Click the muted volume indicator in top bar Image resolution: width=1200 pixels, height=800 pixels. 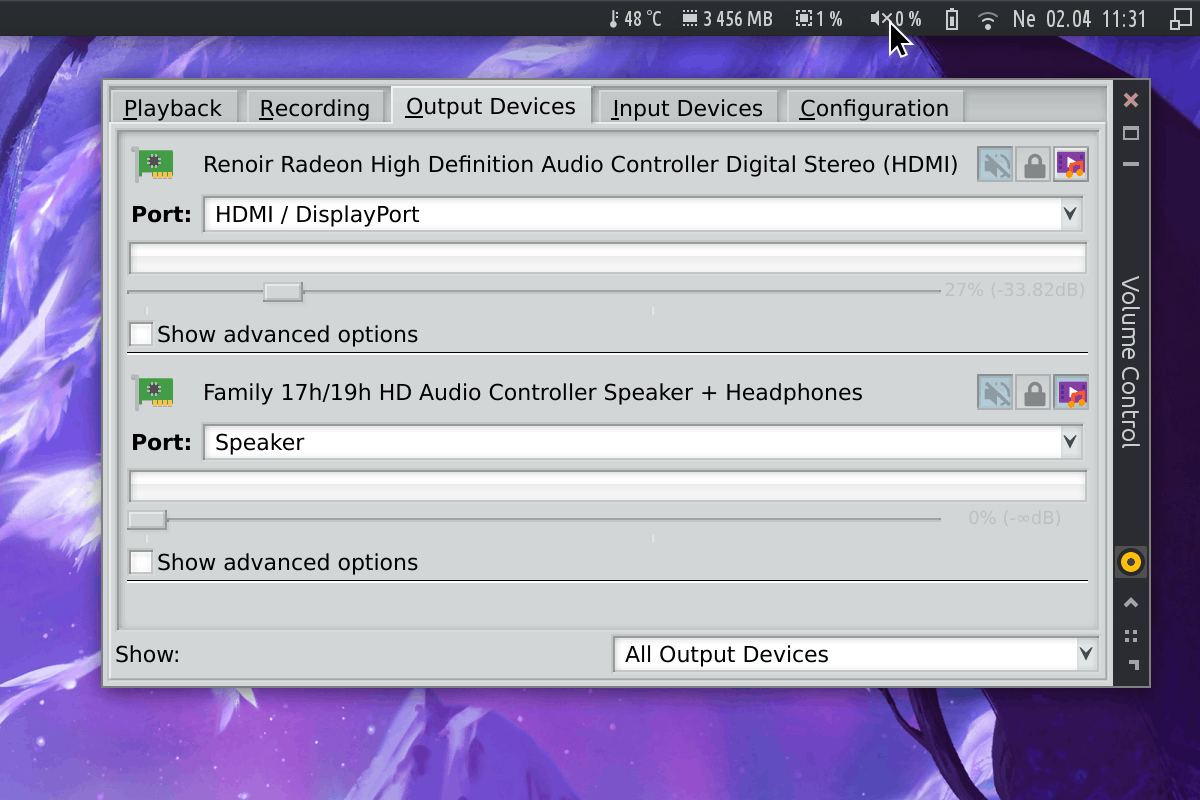[x=896, y=18]
